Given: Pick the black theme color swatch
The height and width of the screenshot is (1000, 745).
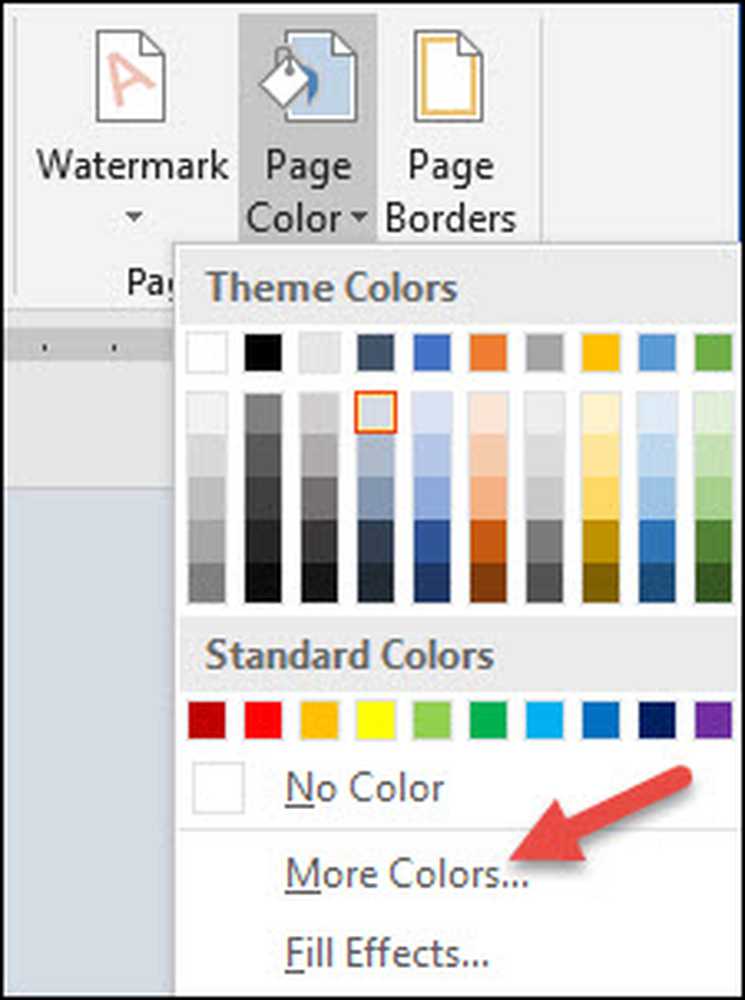Looking at the screenshot, I should tap(263, 353).
